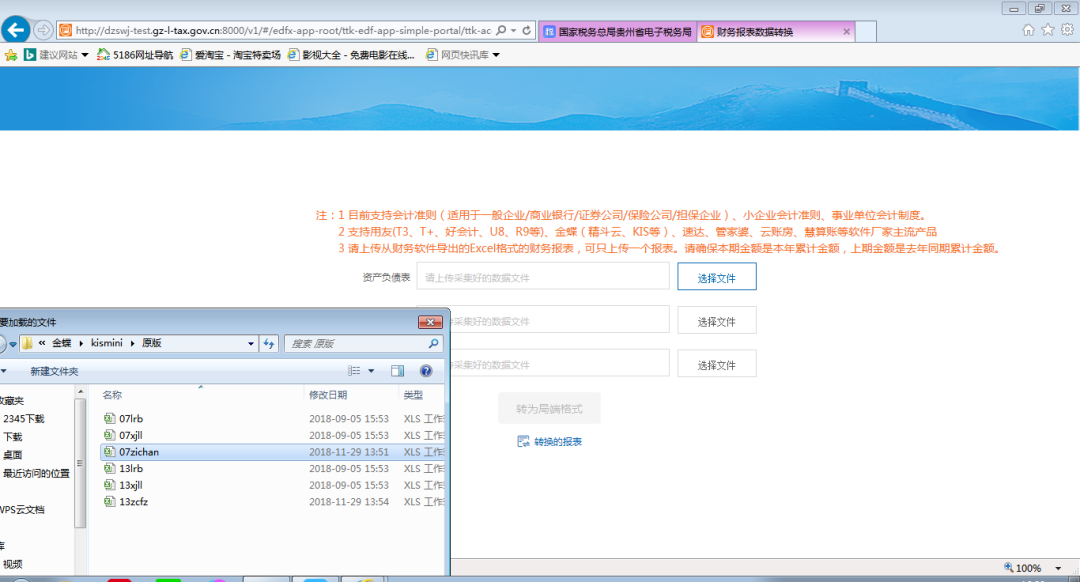Open 最近访问的位置 in the sidebar
The image size is (1080, 582).
pyautogui.click(x=36, y=473)
